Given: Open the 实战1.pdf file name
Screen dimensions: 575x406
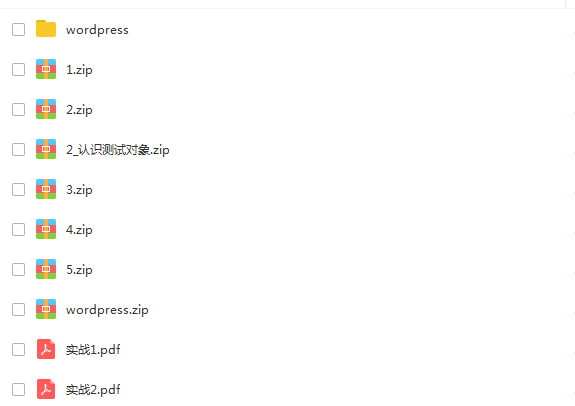Looking at the screenshot, I should (93, 350).
